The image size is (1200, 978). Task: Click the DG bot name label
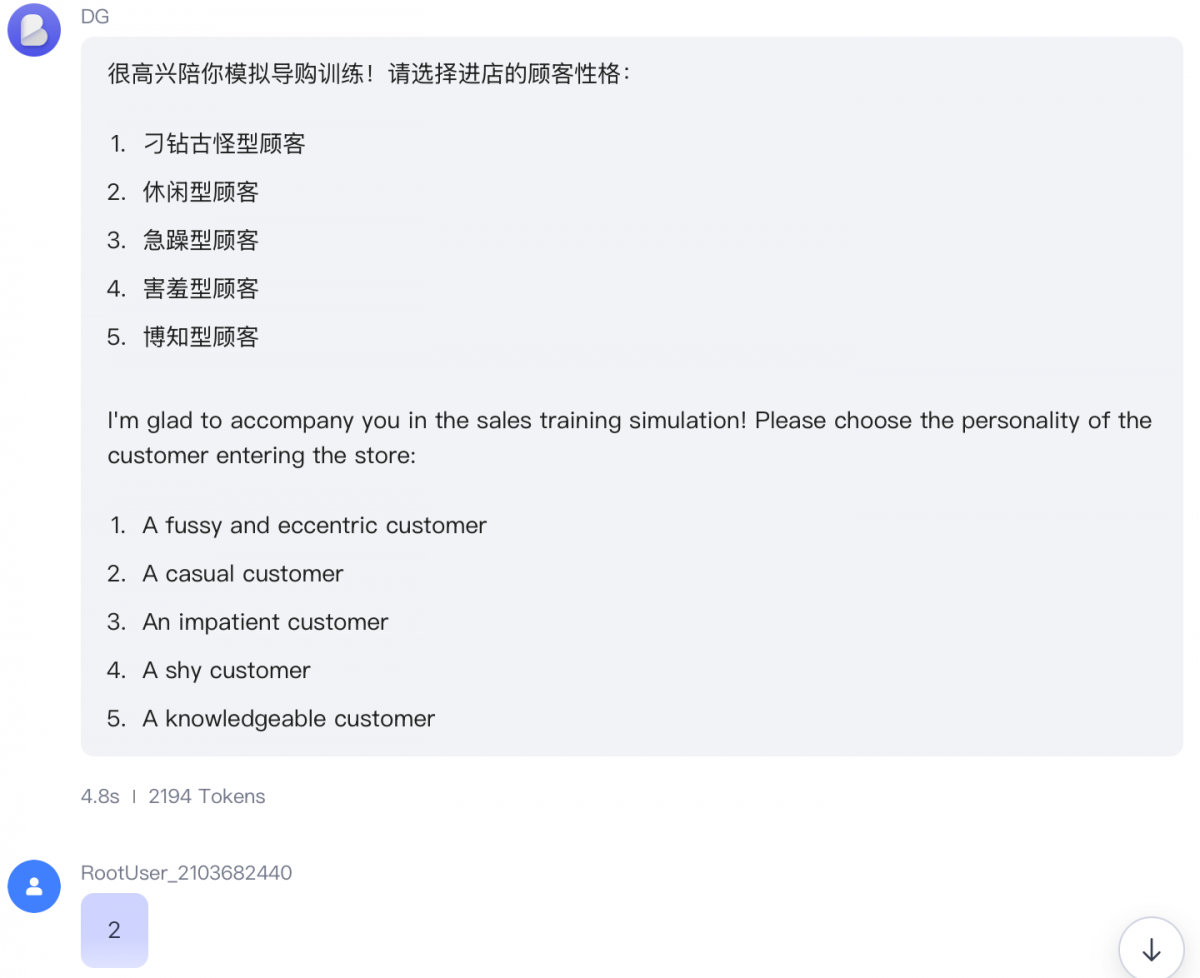point(95,17)
